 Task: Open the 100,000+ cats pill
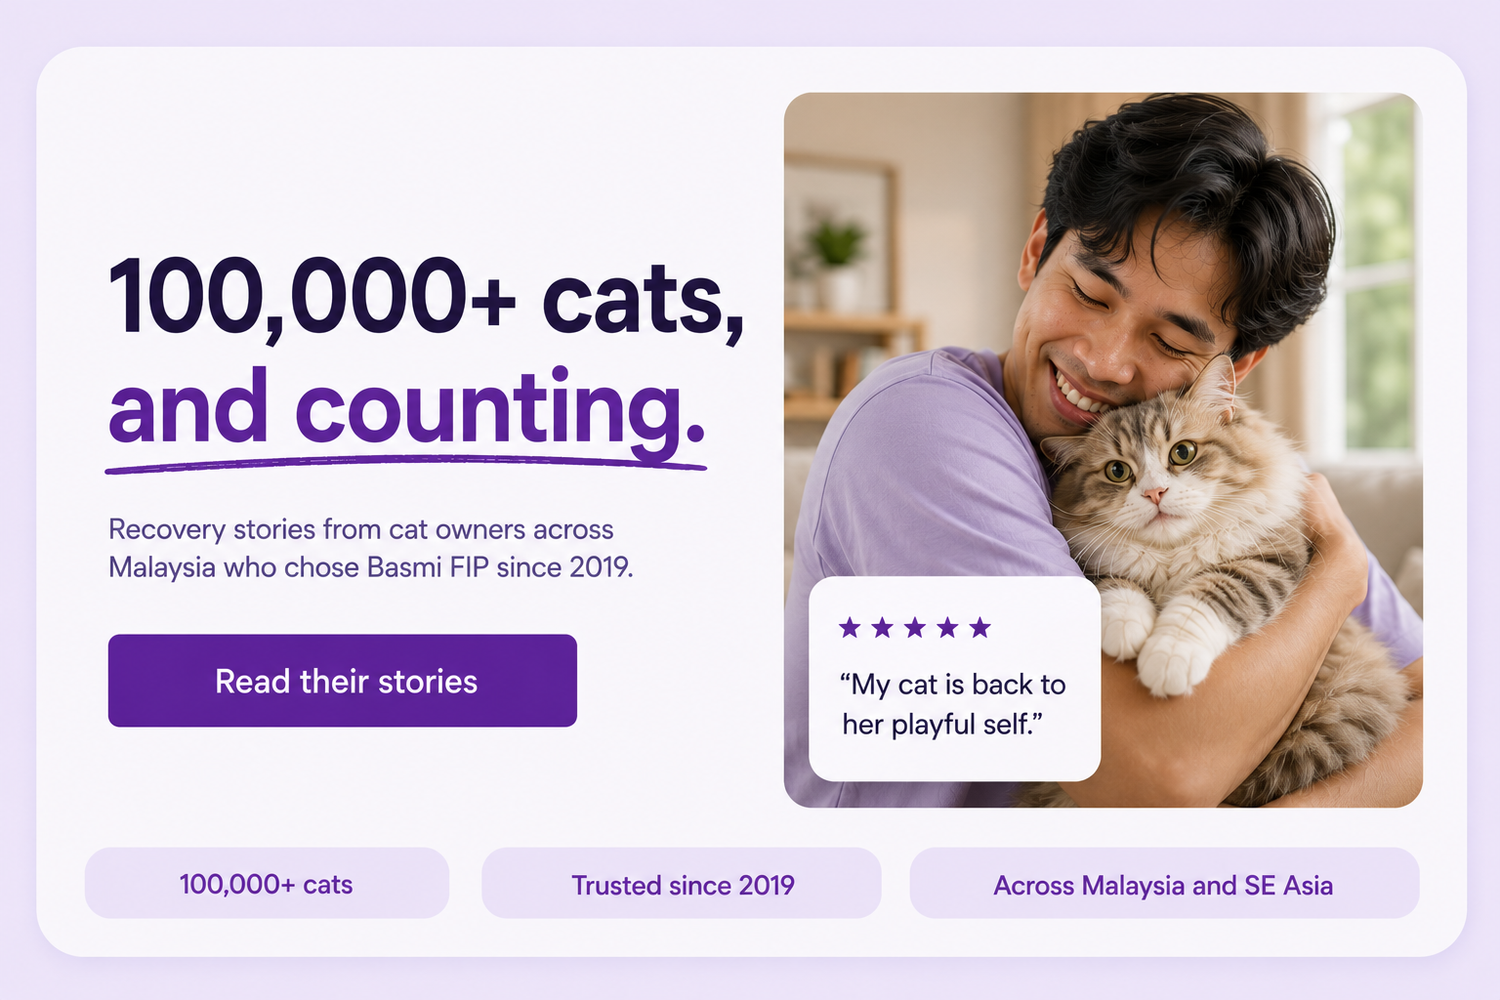coord(267,883)
